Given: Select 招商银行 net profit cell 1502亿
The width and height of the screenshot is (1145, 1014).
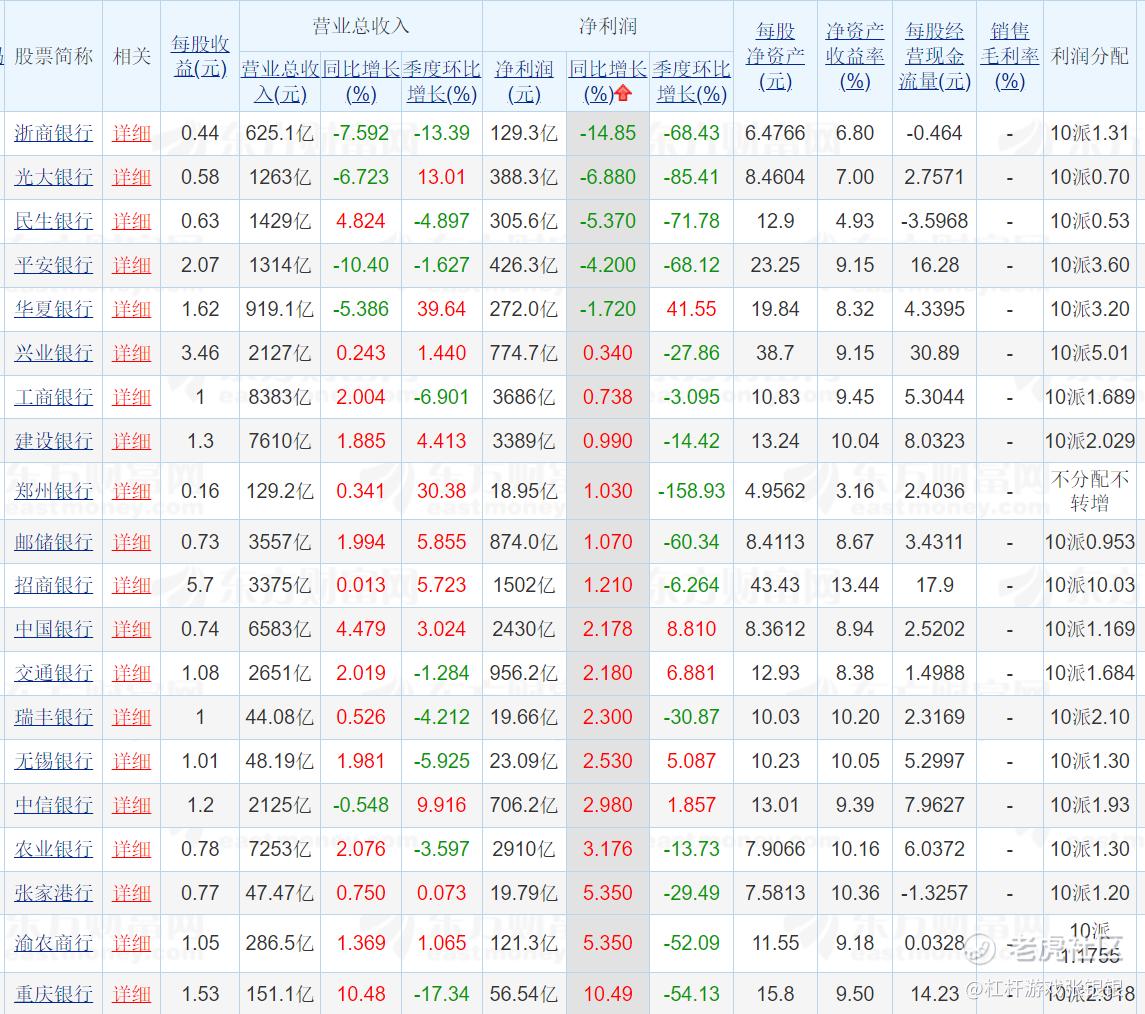Looking at the screenshot, I should 524,585.
